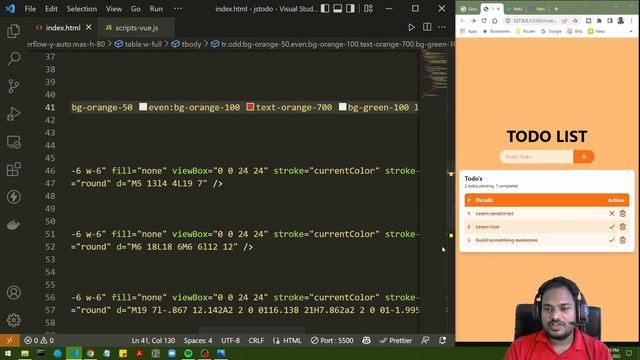640x360 pixels.
Task: Close the index.html tab
Action: [89, 27]
